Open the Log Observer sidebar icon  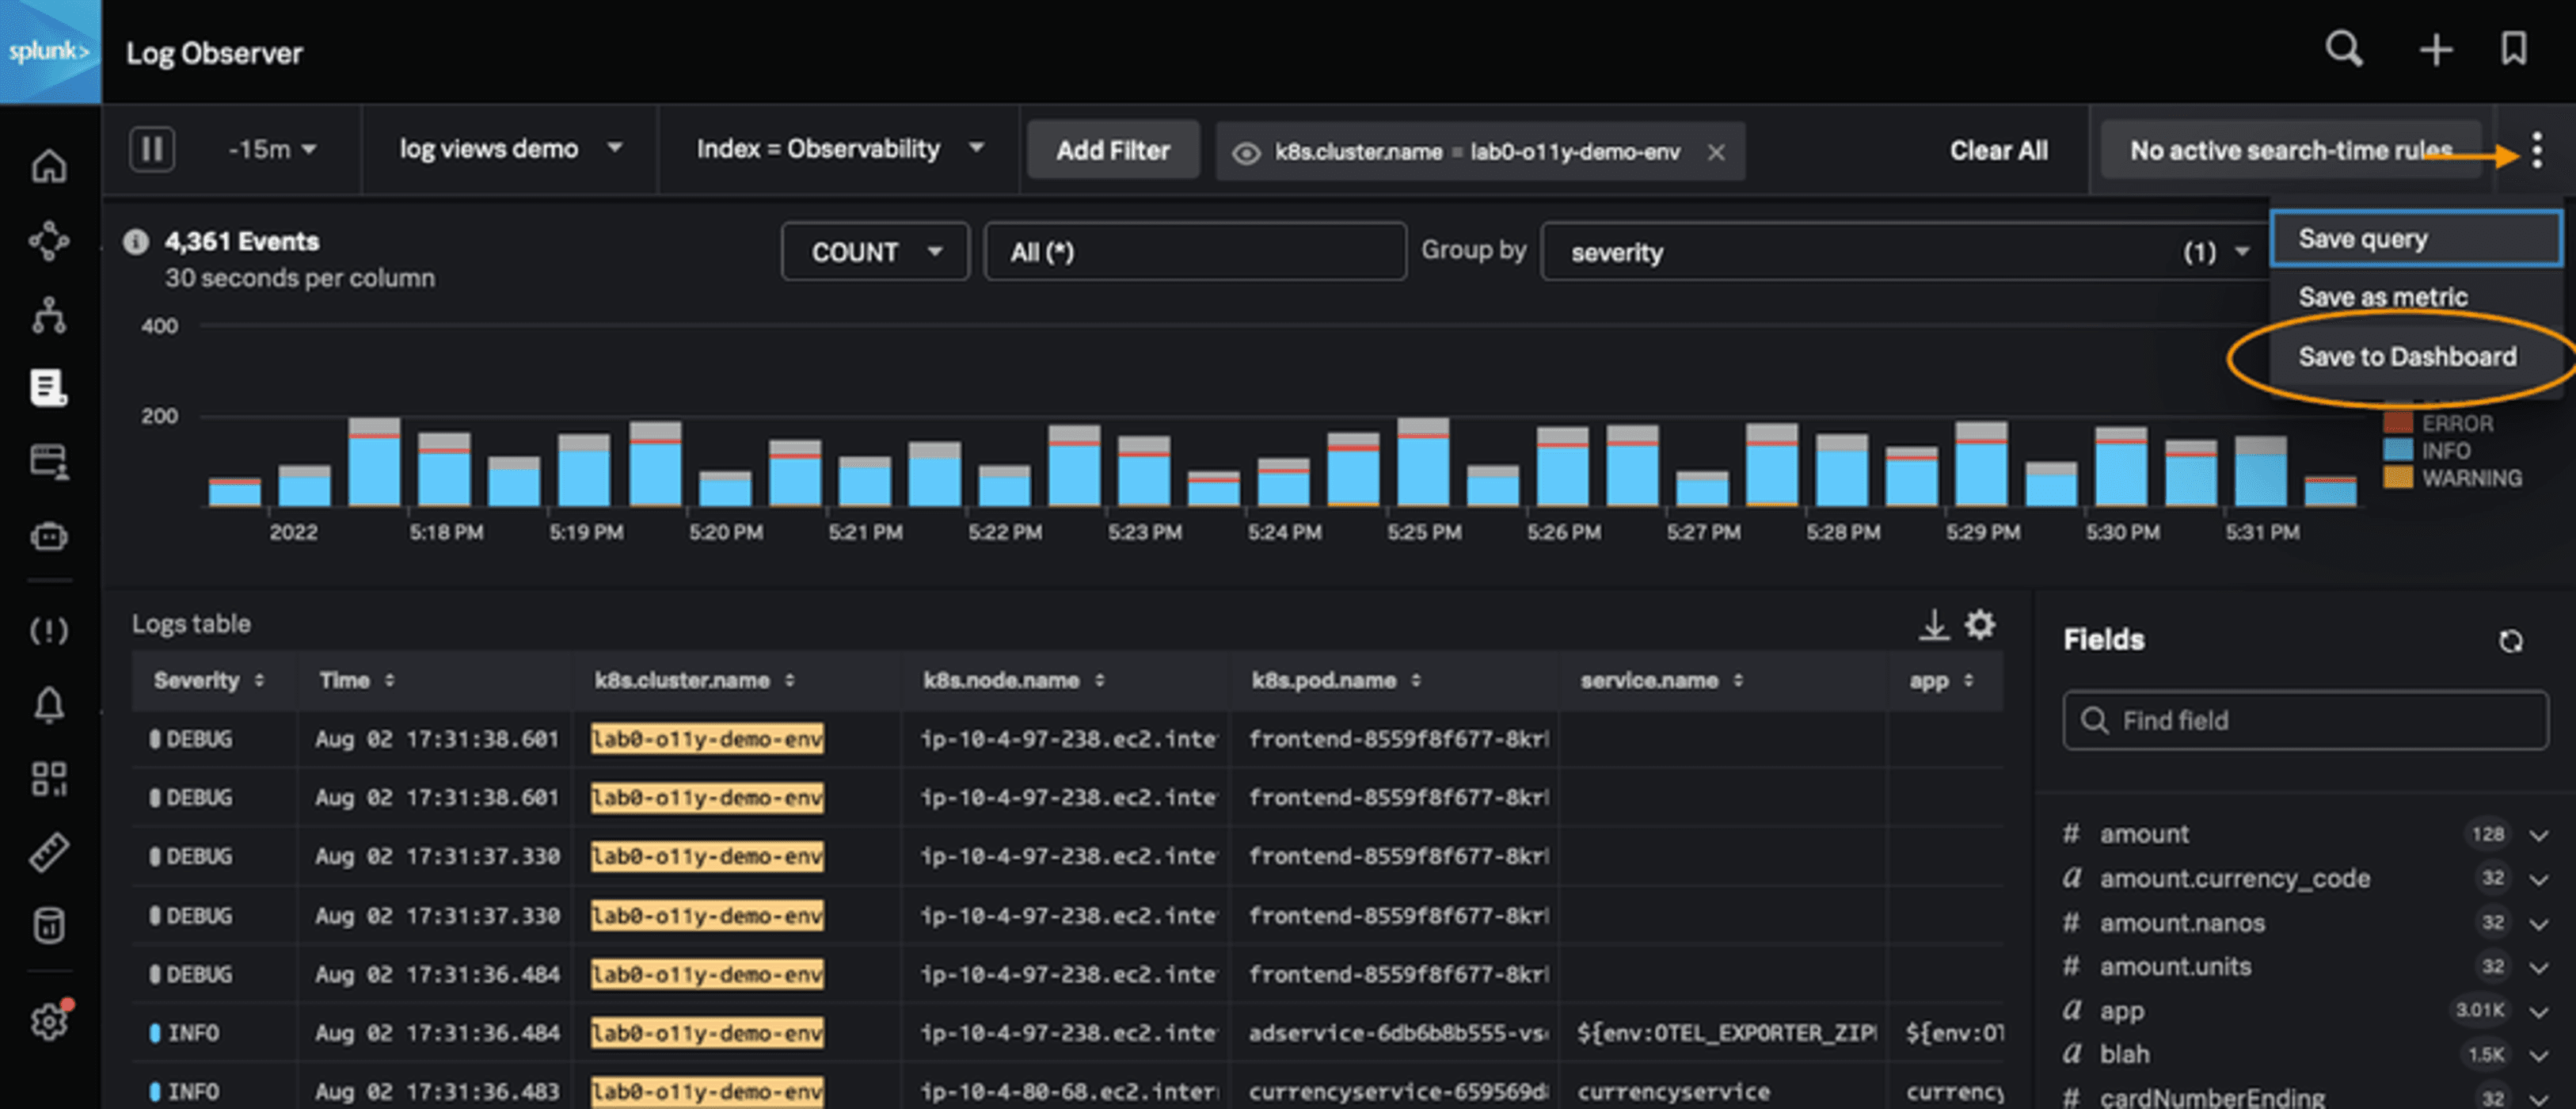(48, 387)
